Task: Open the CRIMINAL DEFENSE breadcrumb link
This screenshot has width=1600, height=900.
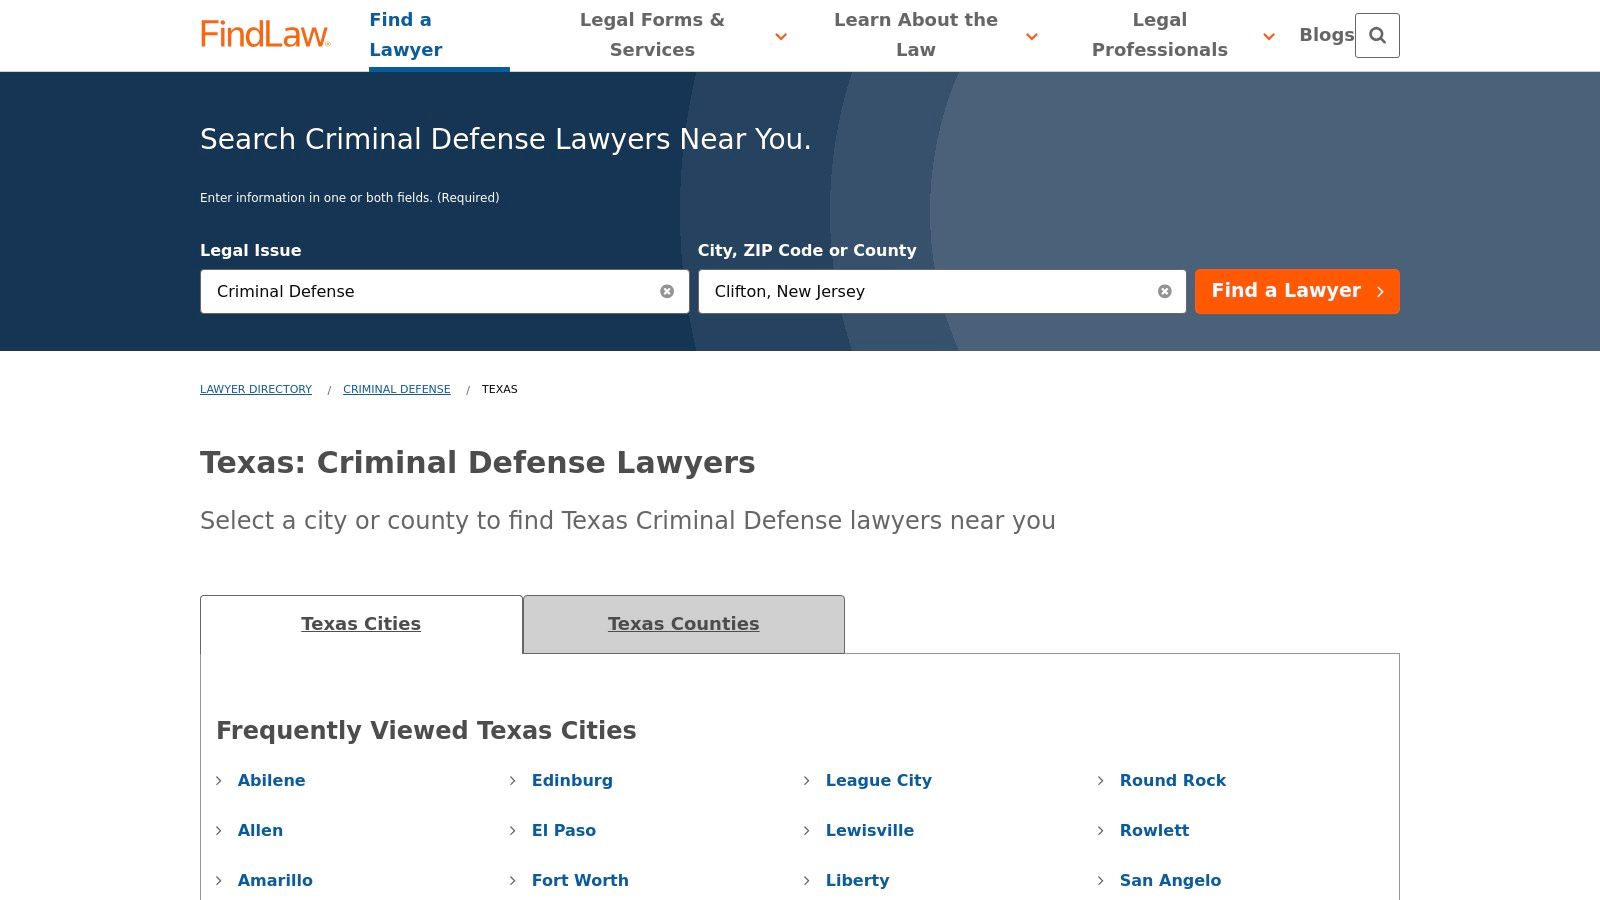Action: [x=396, y=389]
